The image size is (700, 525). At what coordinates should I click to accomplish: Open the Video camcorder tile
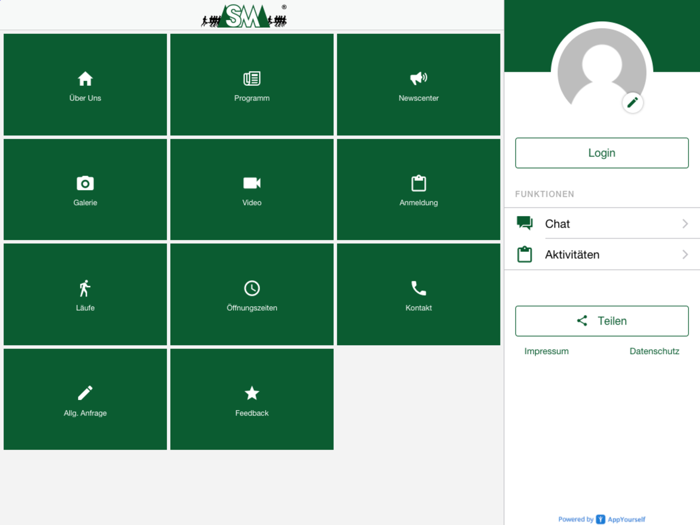pyautogui.click(x=252, y=190)
